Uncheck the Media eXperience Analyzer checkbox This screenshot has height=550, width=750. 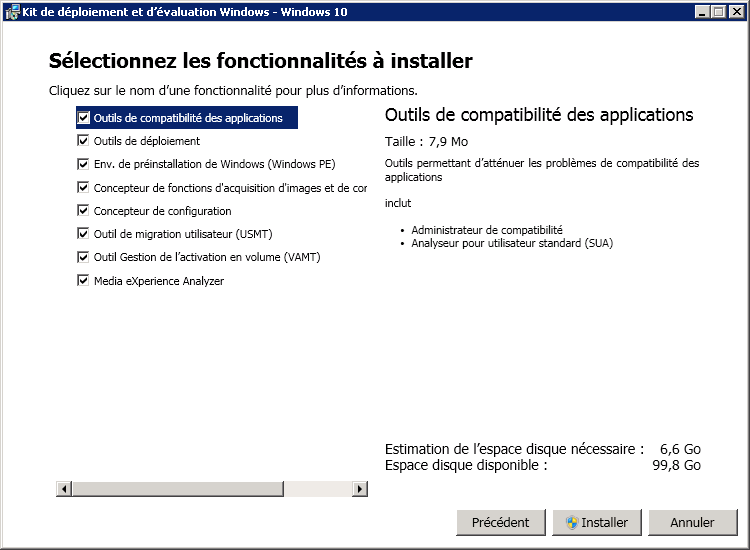pyautogui.click(x=84, y=281)
